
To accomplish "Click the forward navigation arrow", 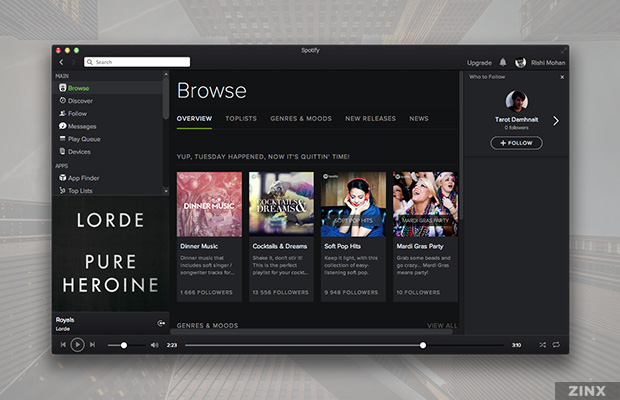I will (x=73, y=62).
